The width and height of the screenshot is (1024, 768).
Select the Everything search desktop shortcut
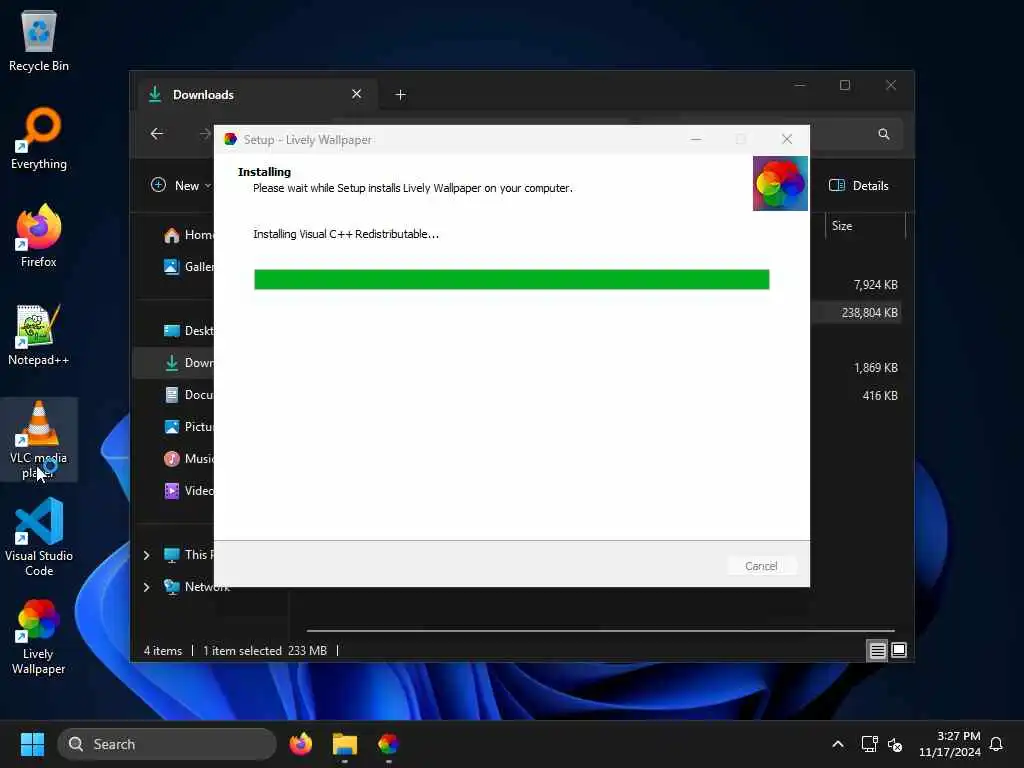[39, 138]
